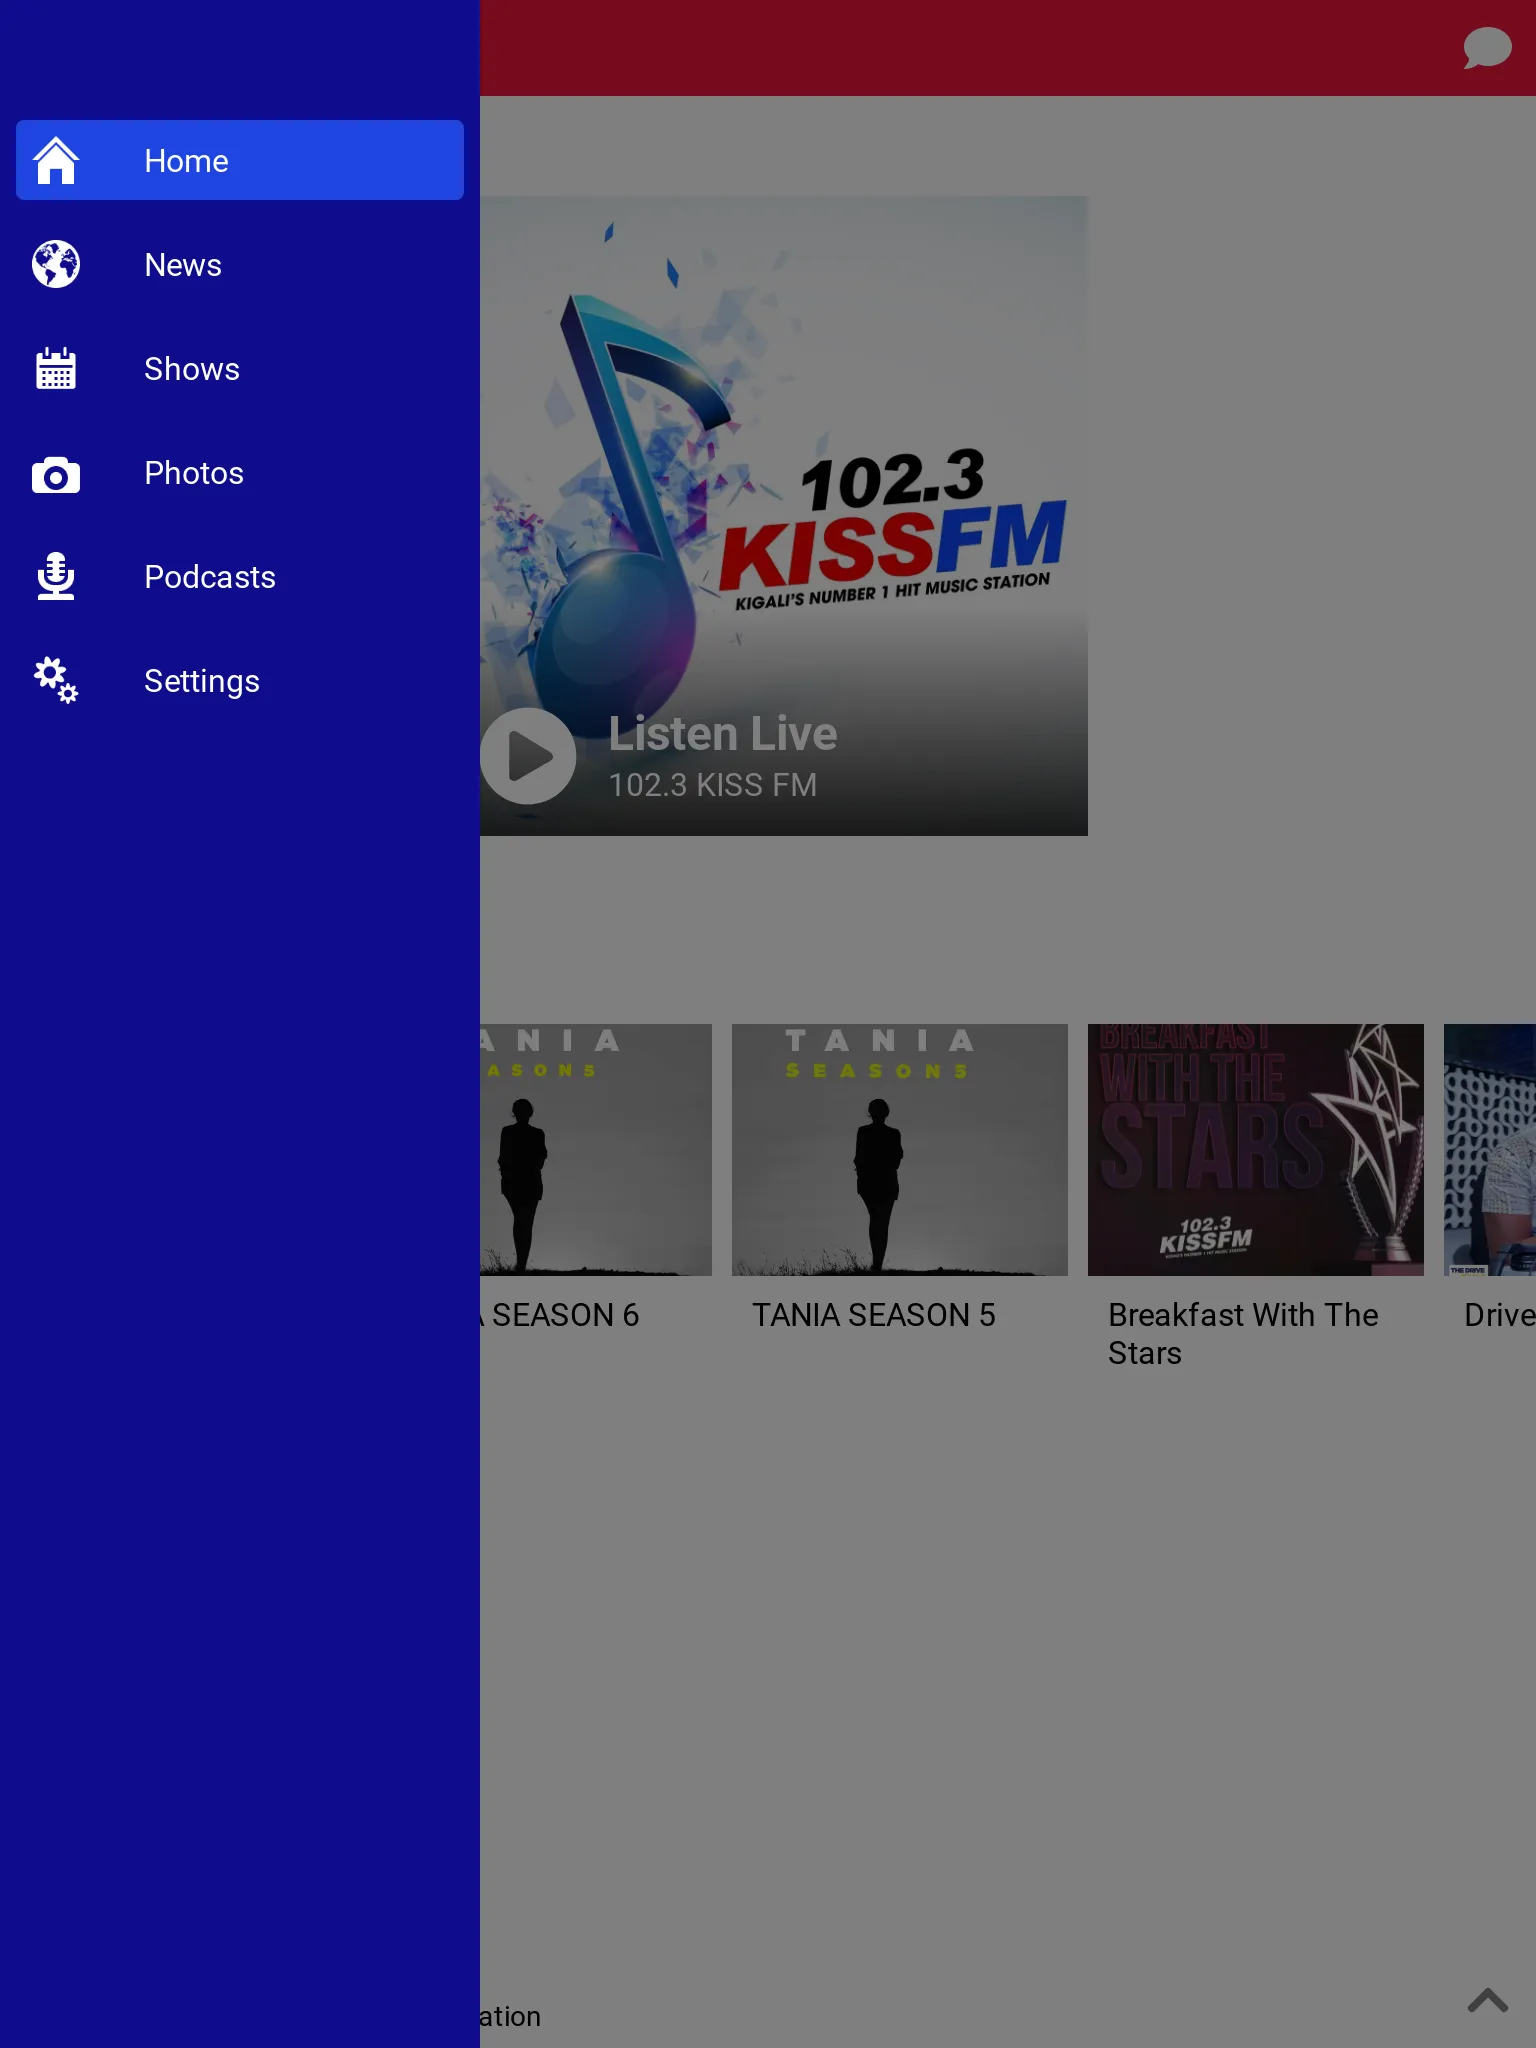Tap the "Listen Live" heading text
The height and width of the screenshot is (2048, 1536).
[723, 734]
